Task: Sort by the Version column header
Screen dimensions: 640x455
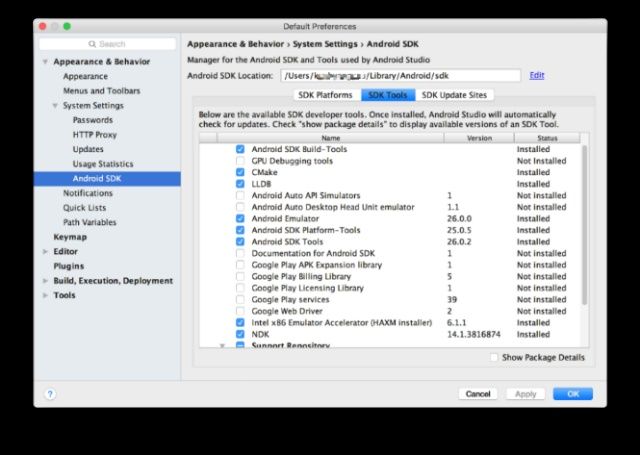Action: (479, 138)
